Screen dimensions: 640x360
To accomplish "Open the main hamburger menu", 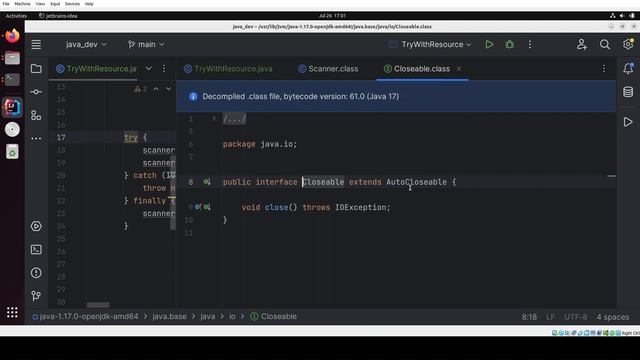I will click(x=36, y=44).
